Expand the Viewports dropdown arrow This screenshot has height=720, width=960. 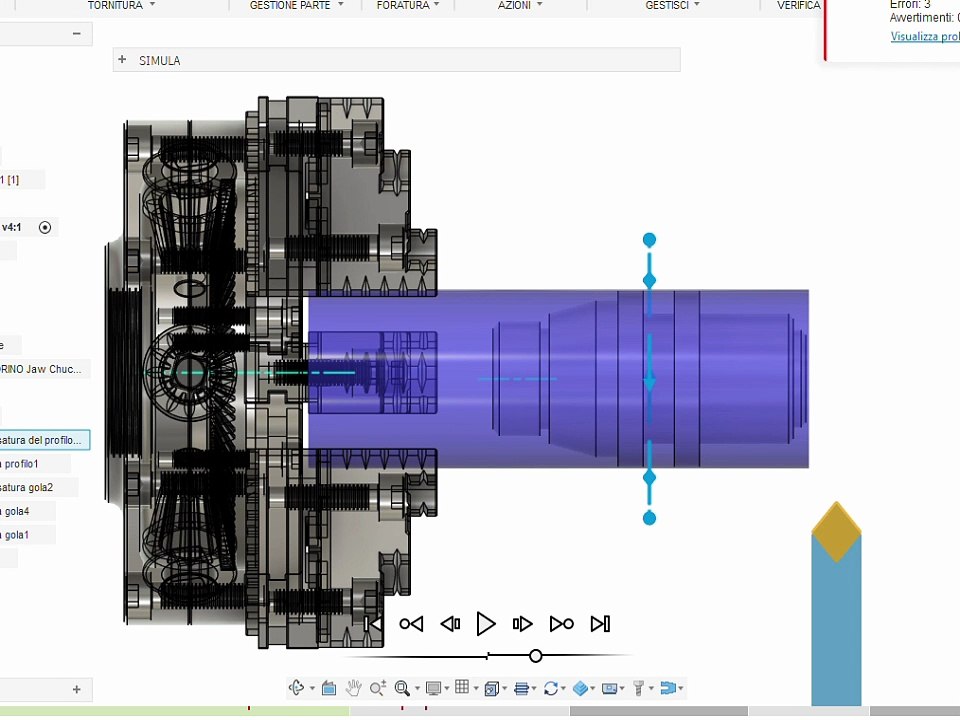click(504, 689)
